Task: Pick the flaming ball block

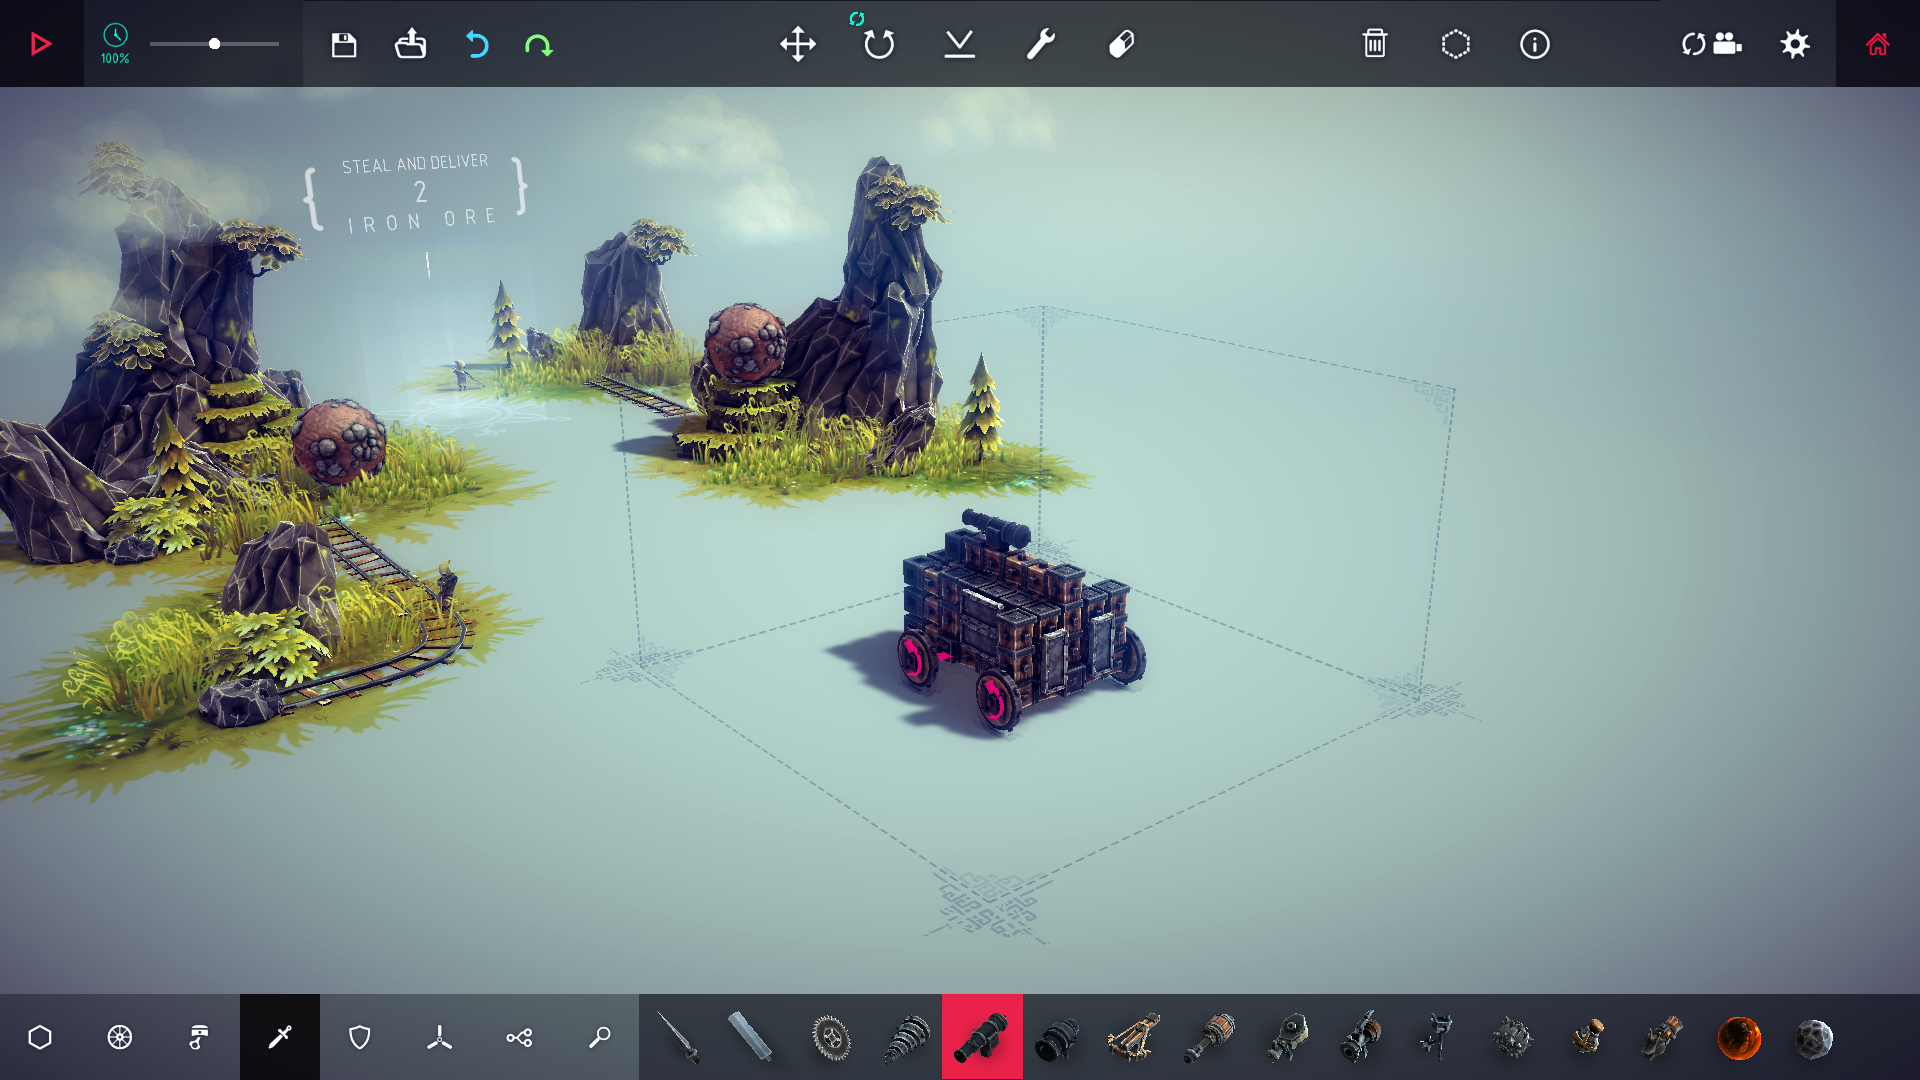Action: pyautogui.click(x=1739, y=1037)
